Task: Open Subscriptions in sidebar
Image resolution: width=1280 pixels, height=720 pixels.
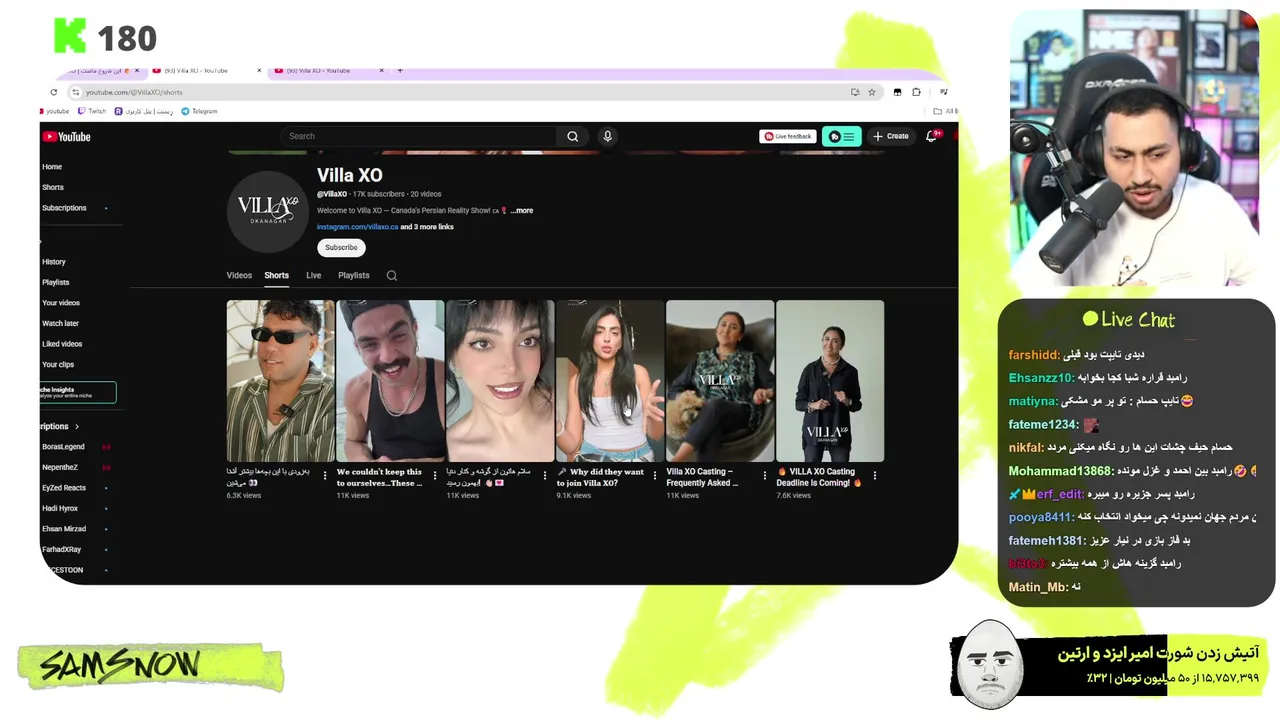Action: coord(64,208)
